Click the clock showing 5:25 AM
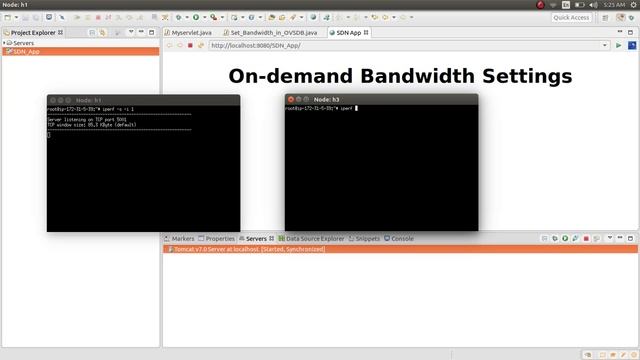The height and width of the screenshot is (360, 640). (x=614, y=5)
